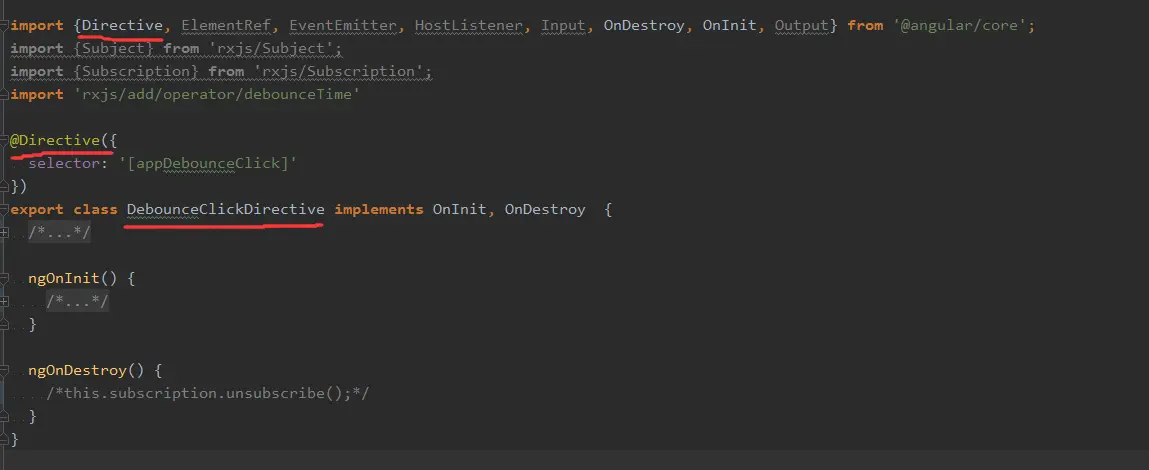The width and height of the screenshot is (1149, 470).
Task: Click the 'export' keyword
Action: 37,209
